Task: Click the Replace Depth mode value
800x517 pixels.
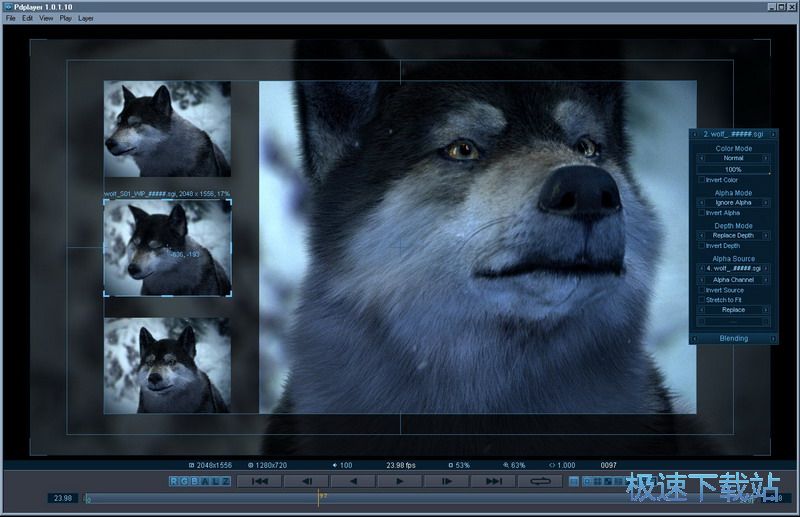Action: 733,235
